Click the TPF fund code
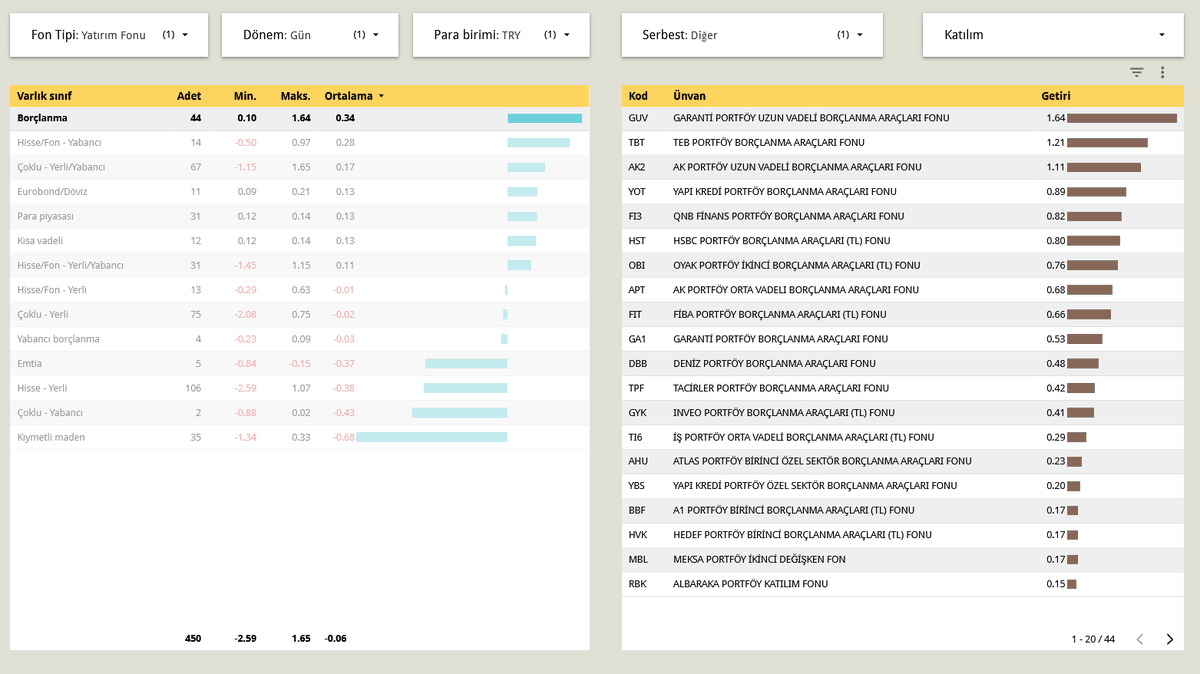 tap(637, 388)
